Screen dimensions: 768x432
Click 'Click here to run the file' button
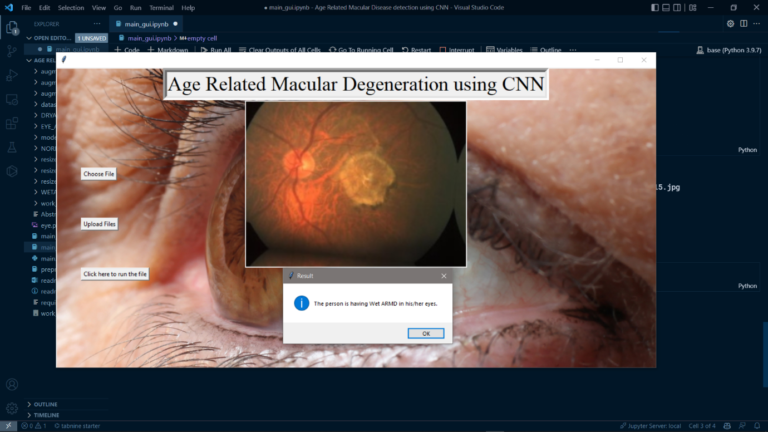click(115, 274)
